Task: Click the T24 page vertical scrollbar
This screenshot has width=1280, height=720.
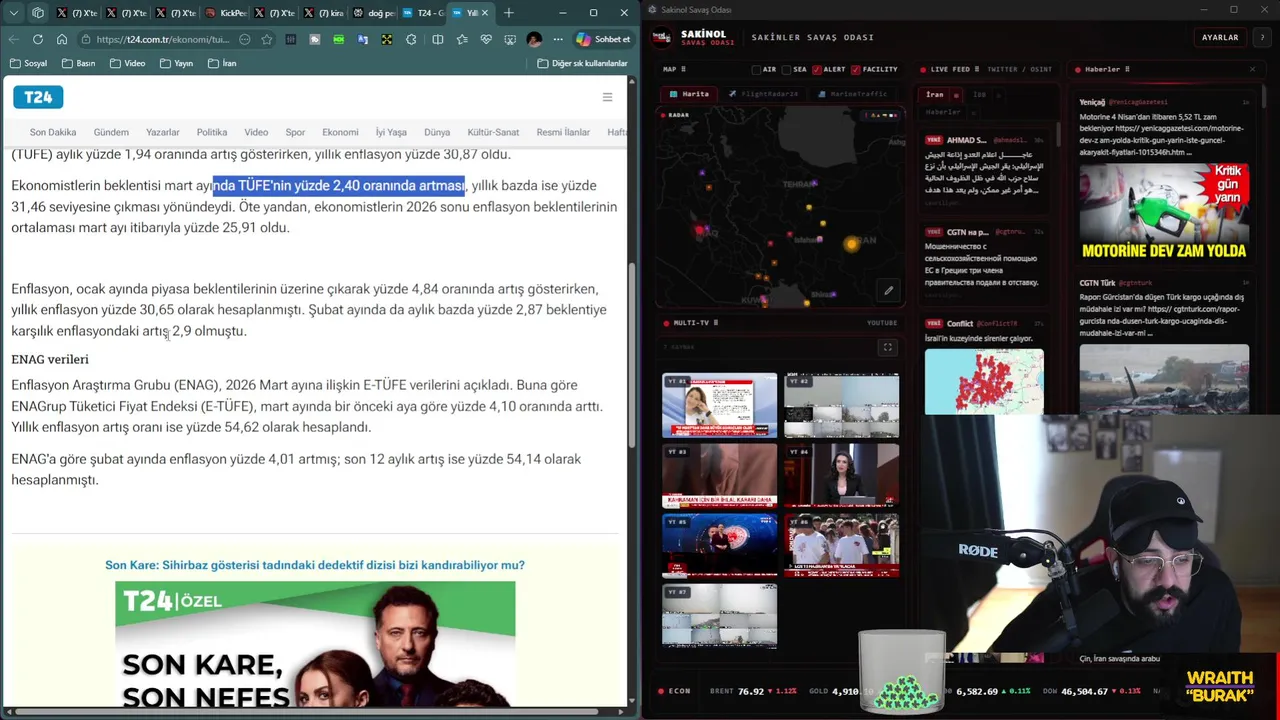Action: 631,355
